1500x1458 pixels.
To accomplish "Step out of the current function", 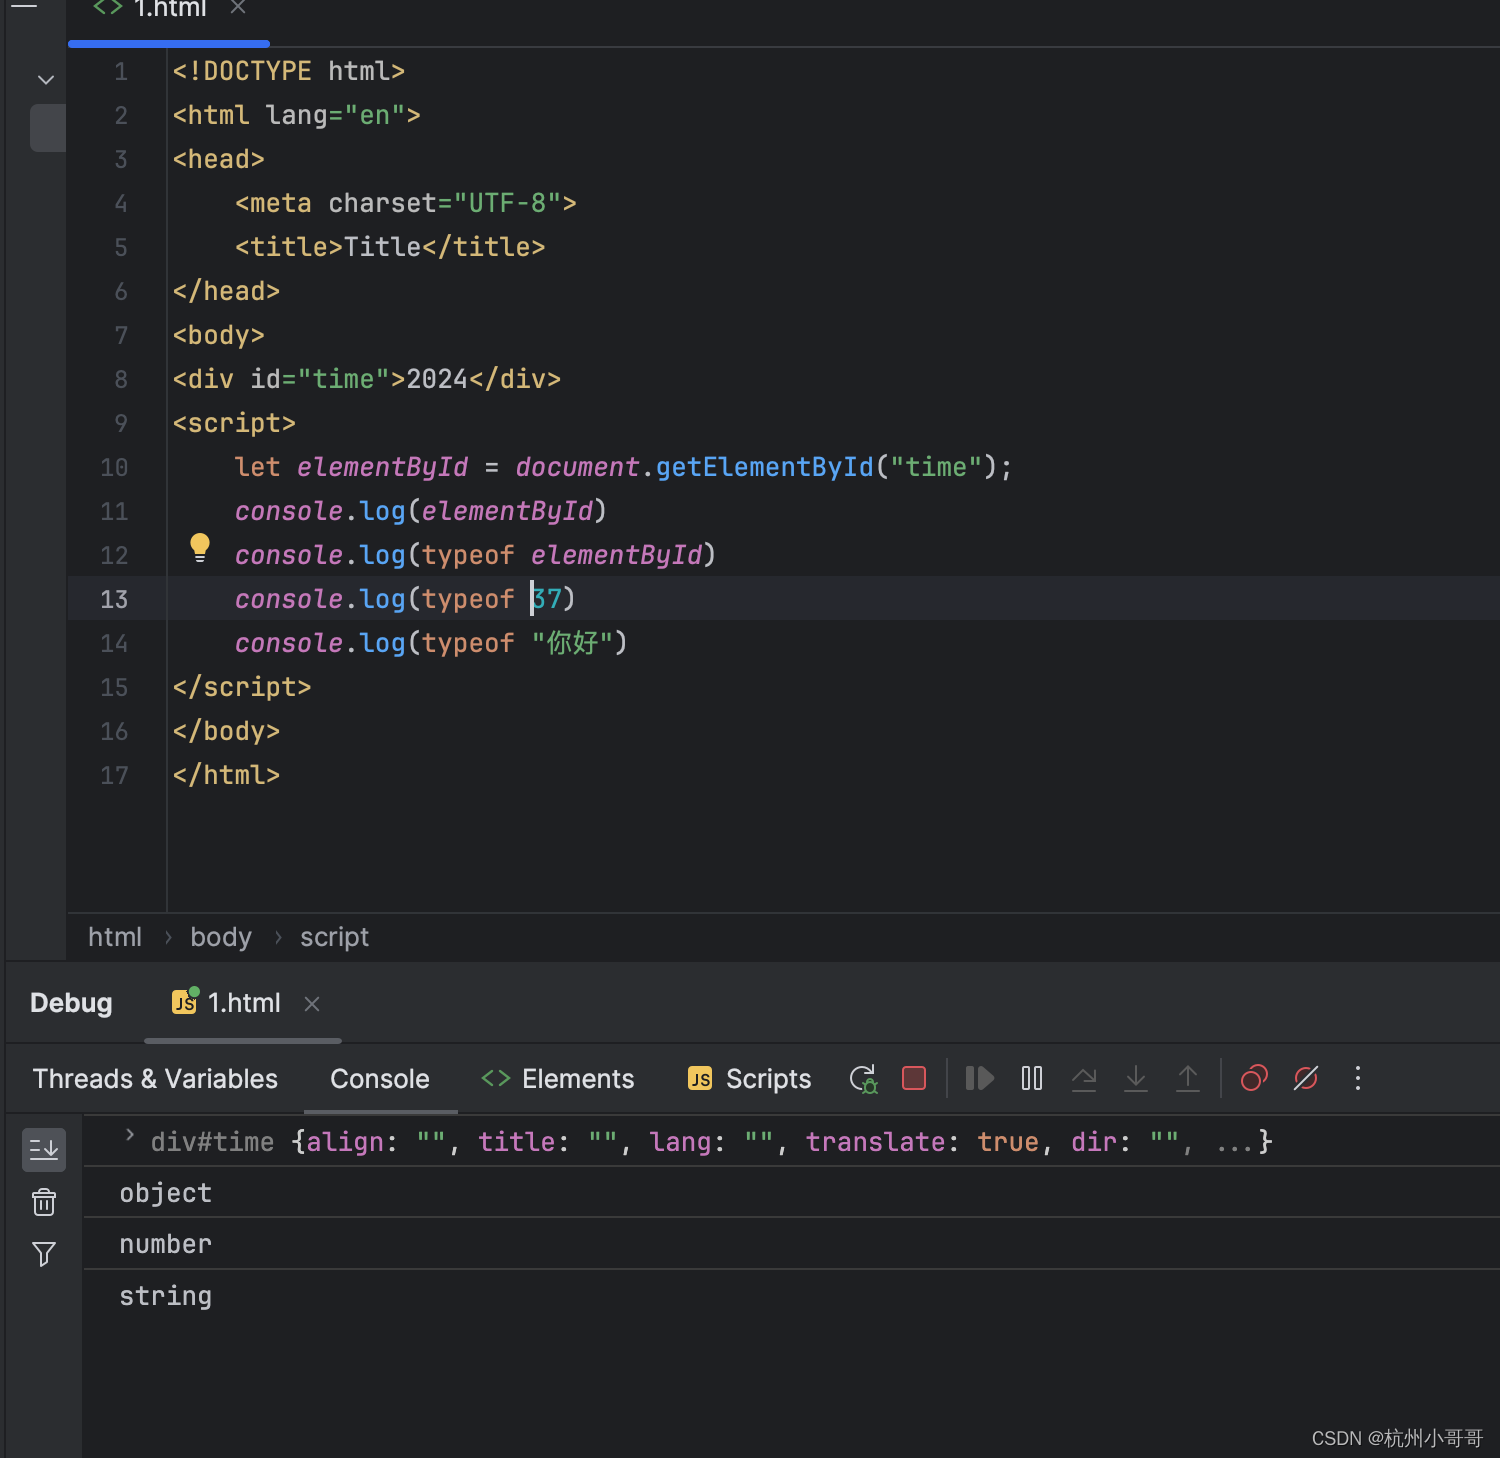I will 1187,1078.
